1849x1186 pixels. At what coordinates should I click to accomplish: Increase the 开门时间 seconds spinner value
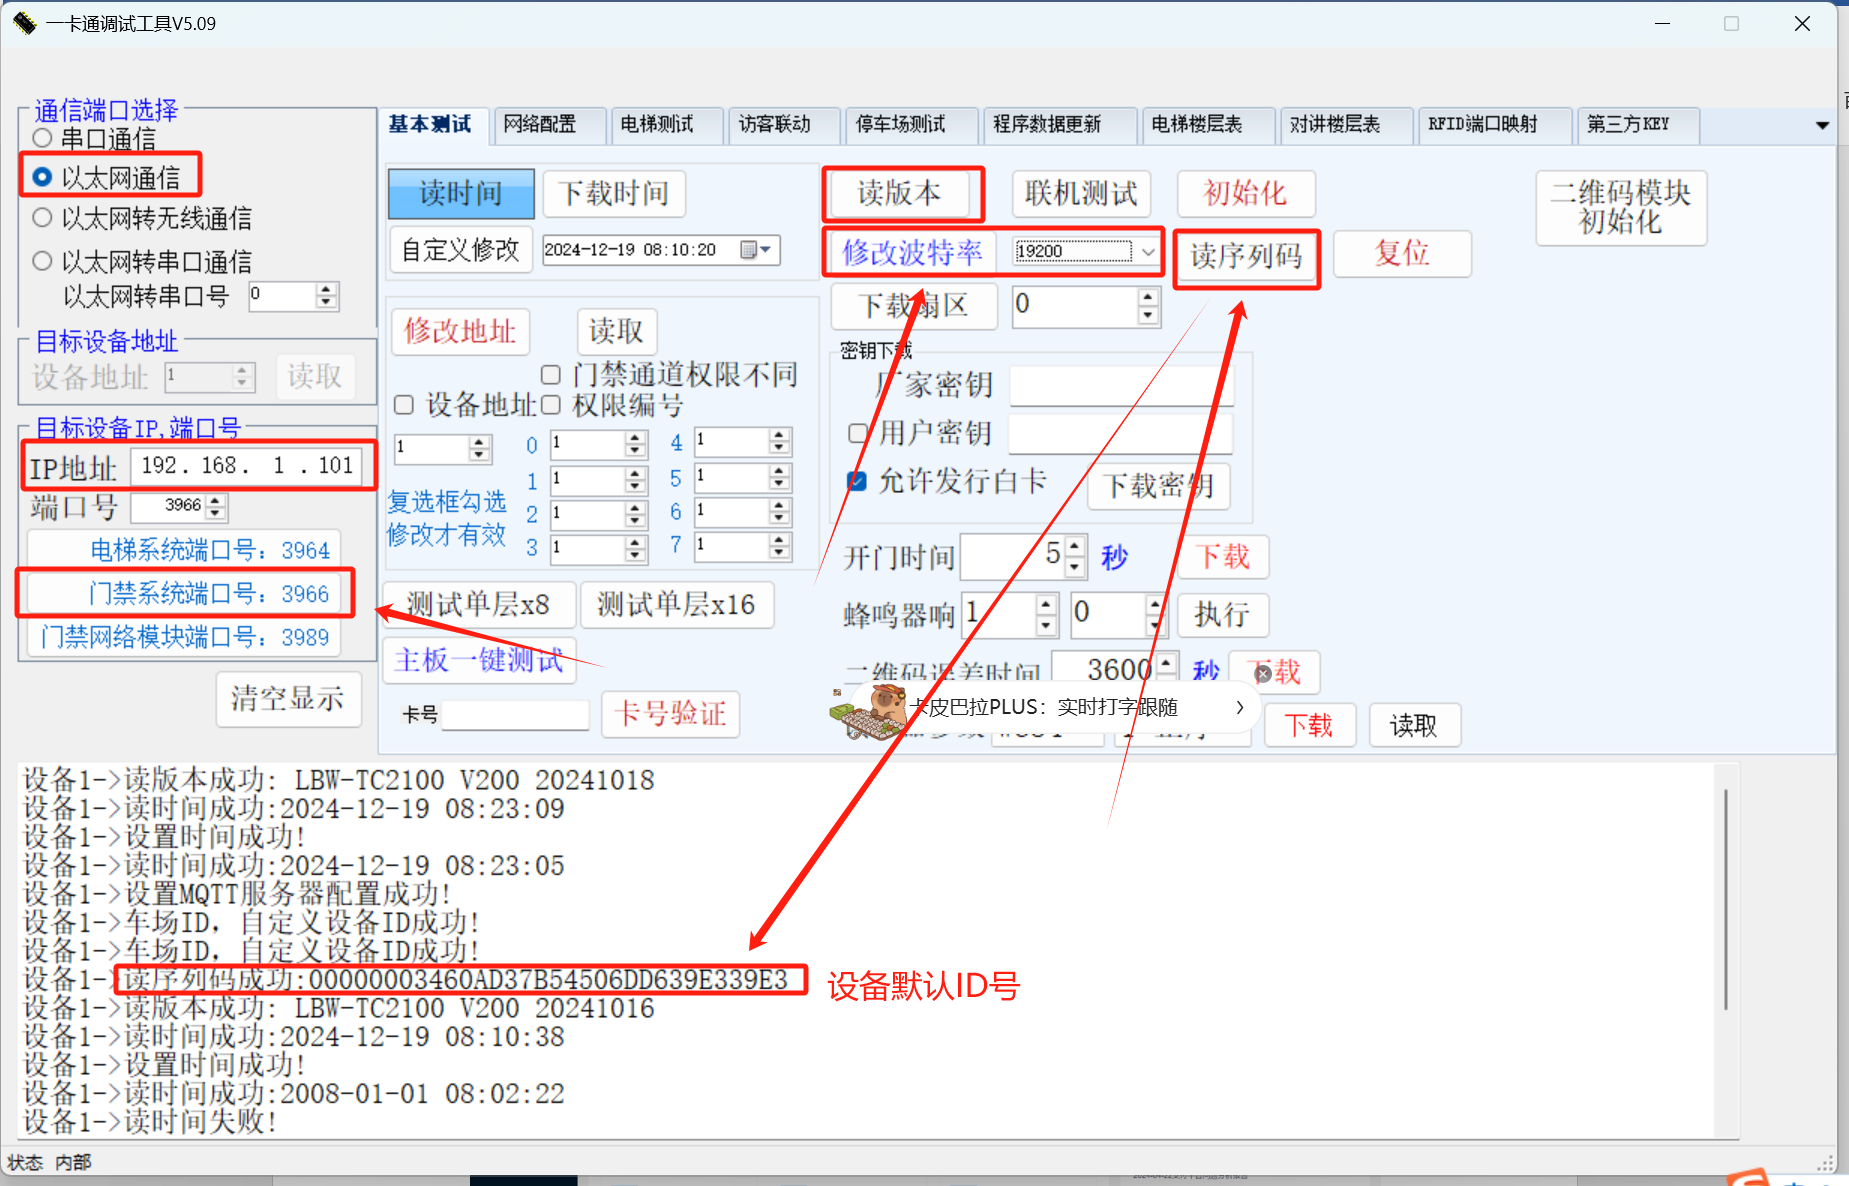tap(1075, 546)
